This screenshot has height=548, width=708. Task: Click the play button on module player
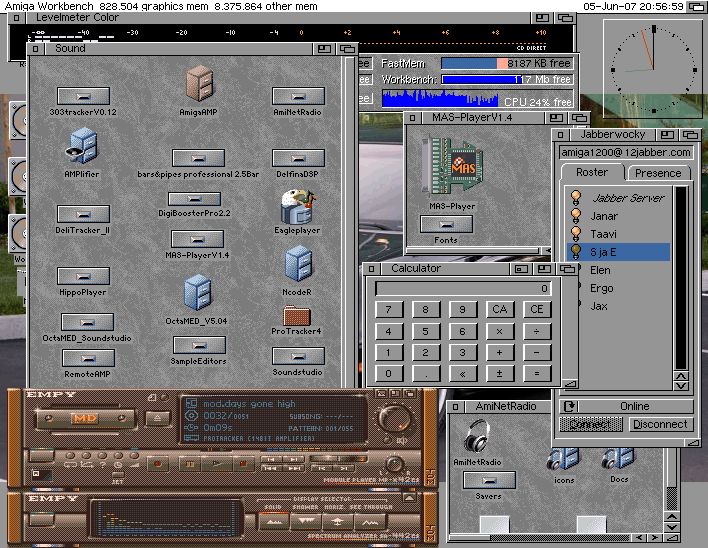coord(217,464)
